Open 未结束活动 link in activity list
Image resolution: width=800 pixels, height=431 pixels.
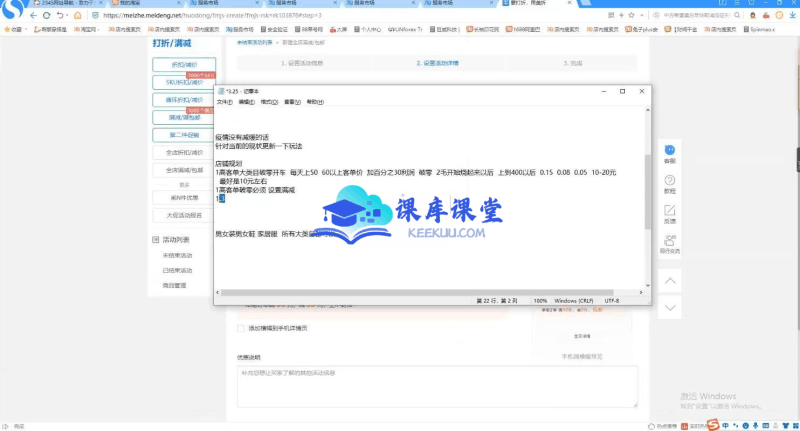tap(177, 256)
